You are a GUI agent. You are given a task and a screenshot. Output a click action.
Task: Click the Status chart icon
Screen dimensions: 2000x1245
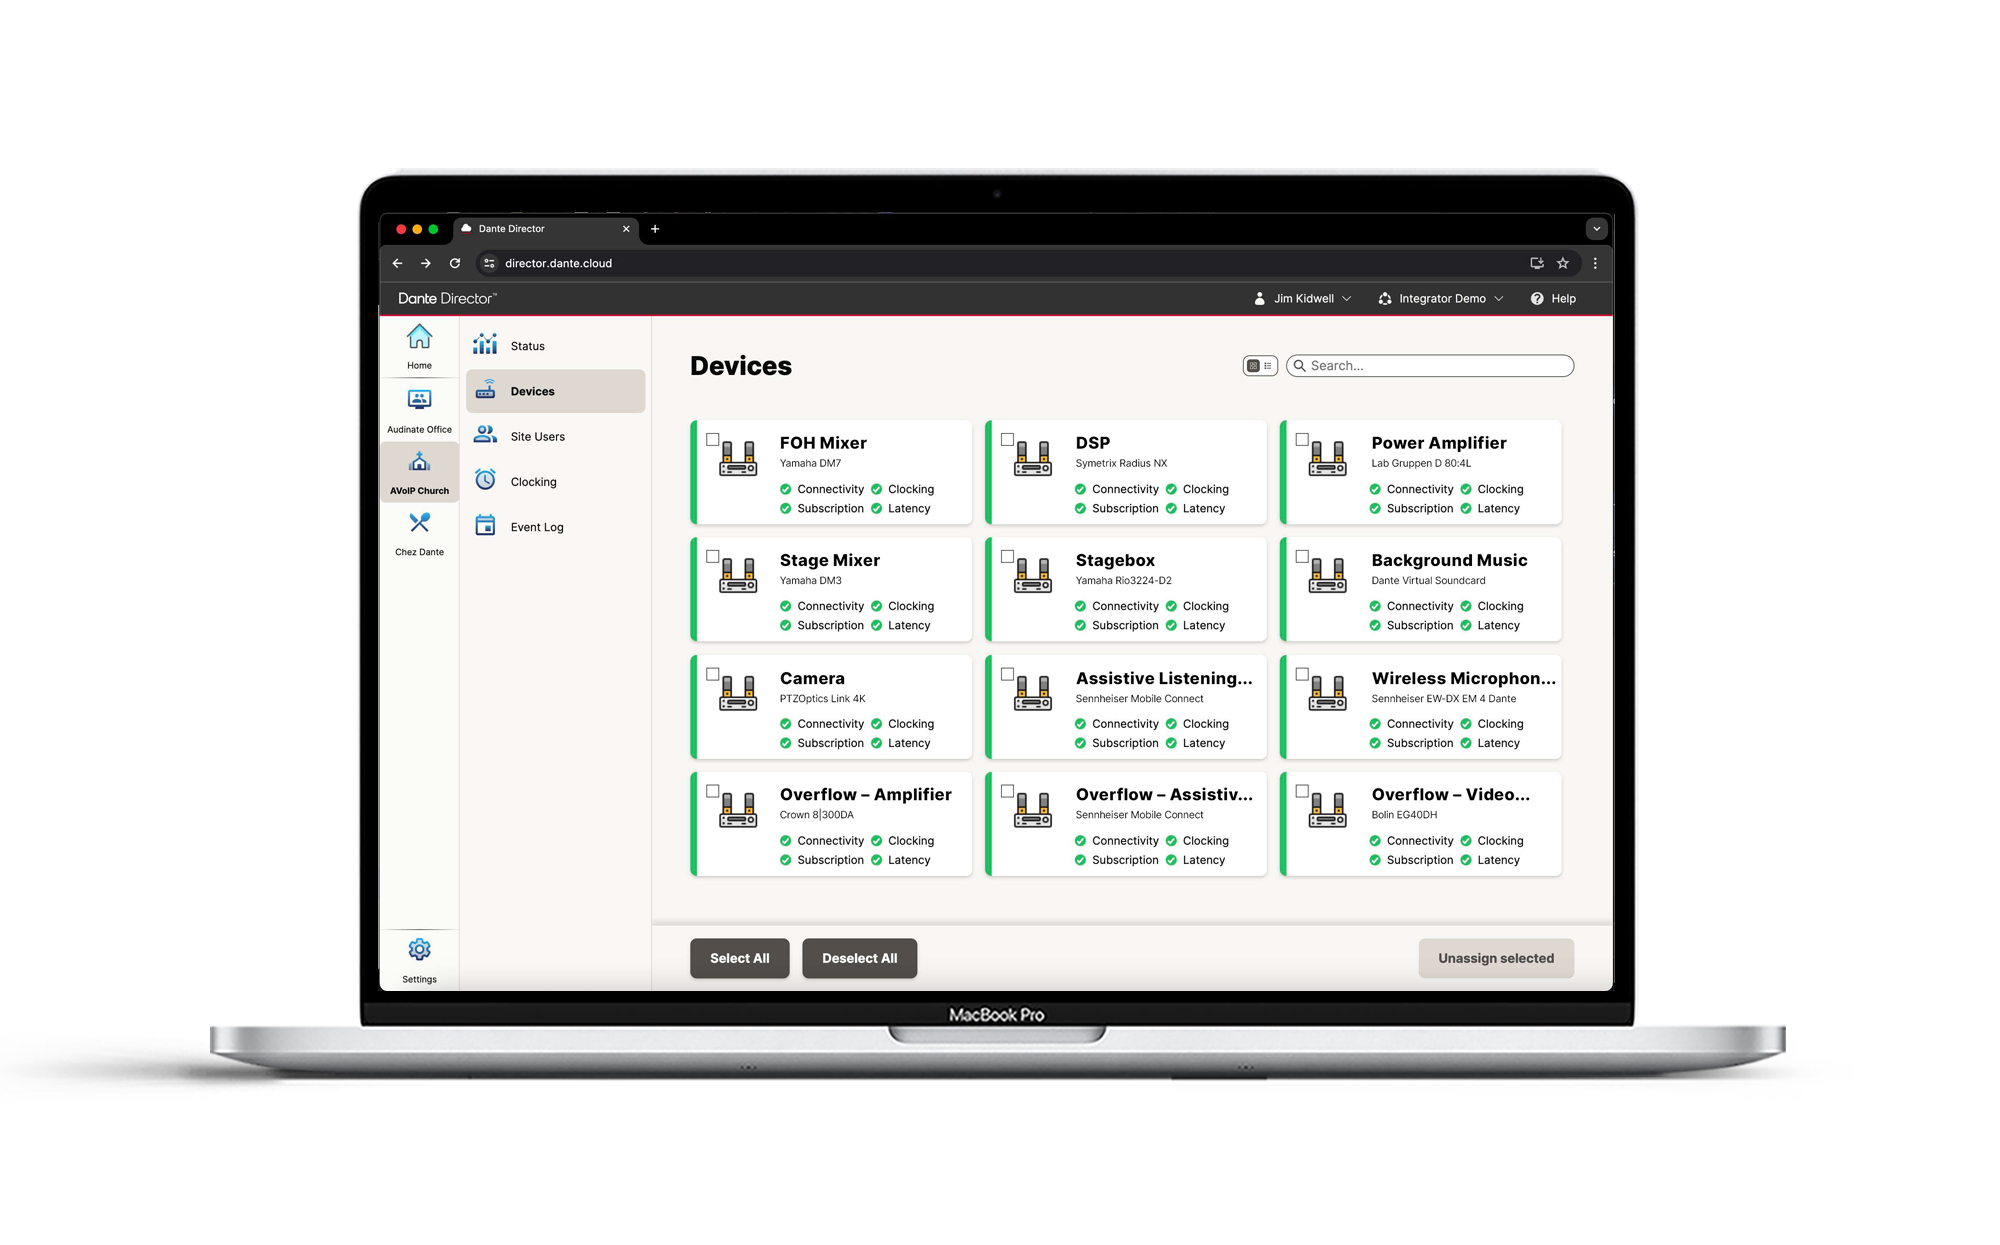click(485, 345)
